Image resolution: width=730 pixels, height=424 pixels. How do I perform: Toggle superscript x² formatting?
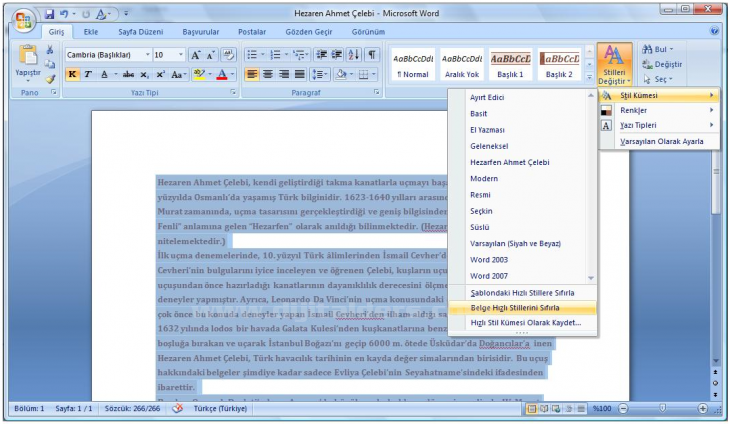(160, 74)
